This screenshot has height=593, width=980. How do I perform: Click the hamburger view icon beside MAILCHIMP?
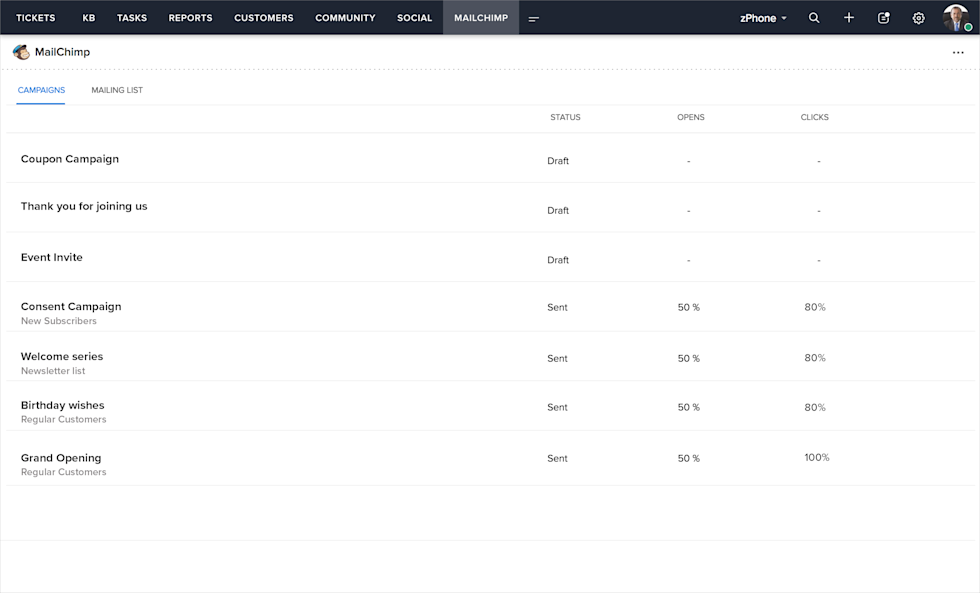click(533, 17)
